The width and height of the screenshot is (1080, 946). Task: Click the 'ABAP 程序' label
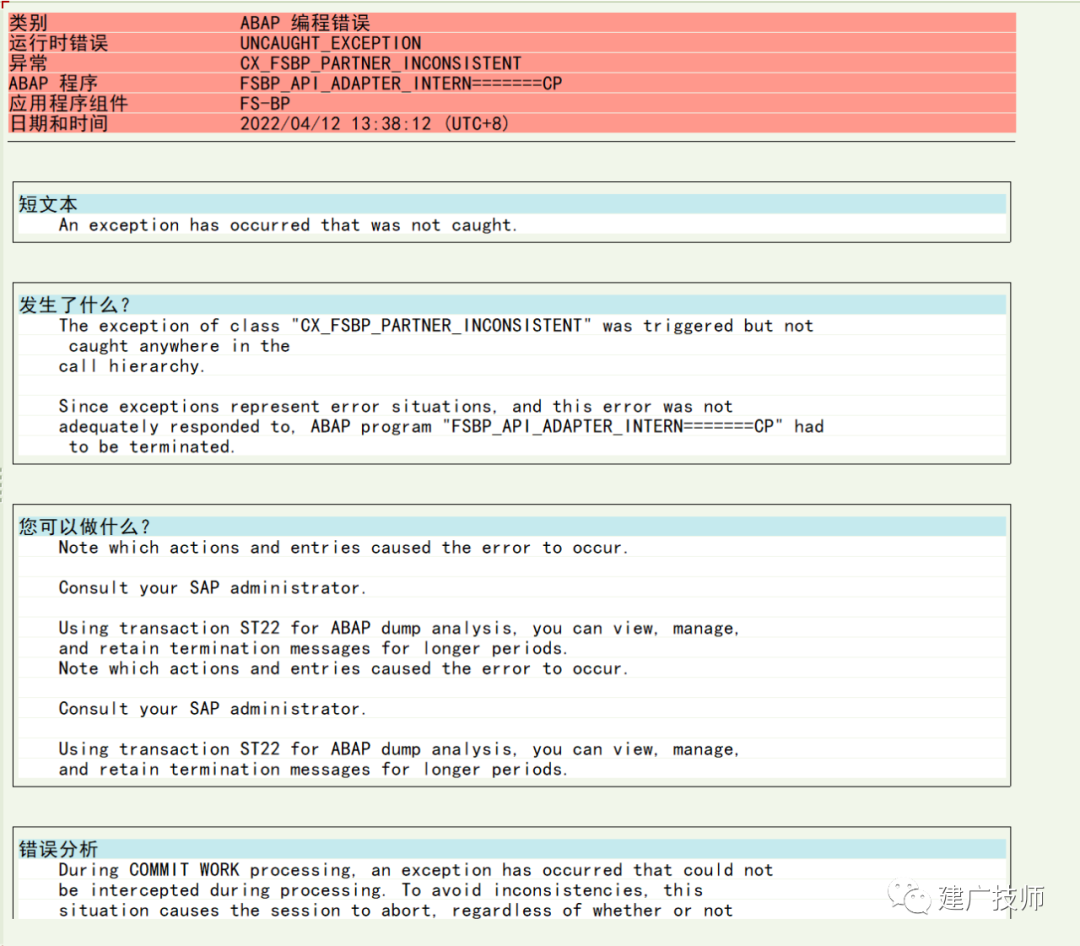point(53,83)
